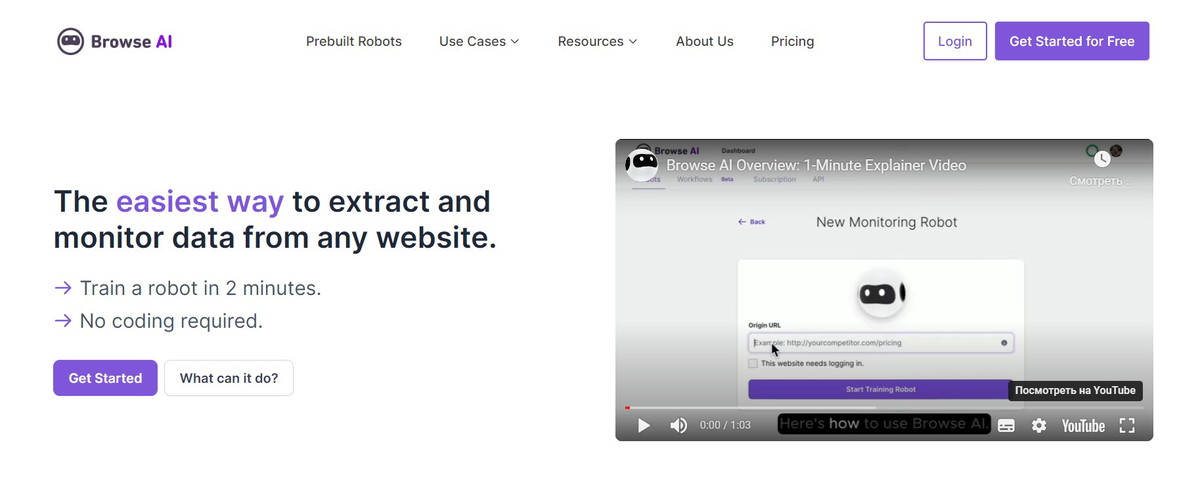
Task: Mute the video volume speaker icon
Action: pos(679,426)
